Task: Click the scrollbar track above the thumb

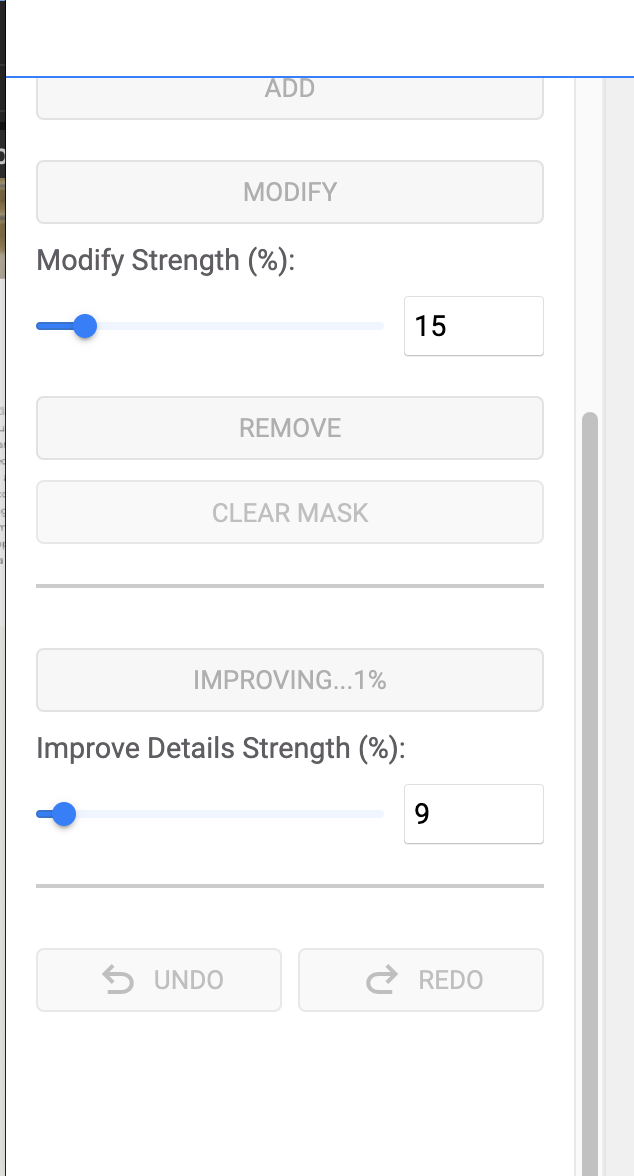Action: point(590,250)
